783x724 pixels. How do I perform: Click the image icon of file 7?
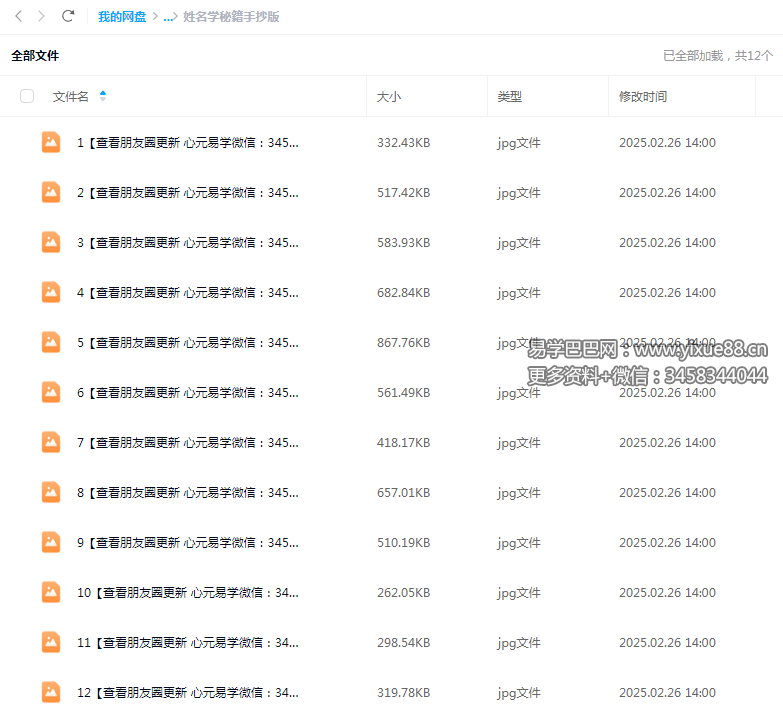(51, 442)
